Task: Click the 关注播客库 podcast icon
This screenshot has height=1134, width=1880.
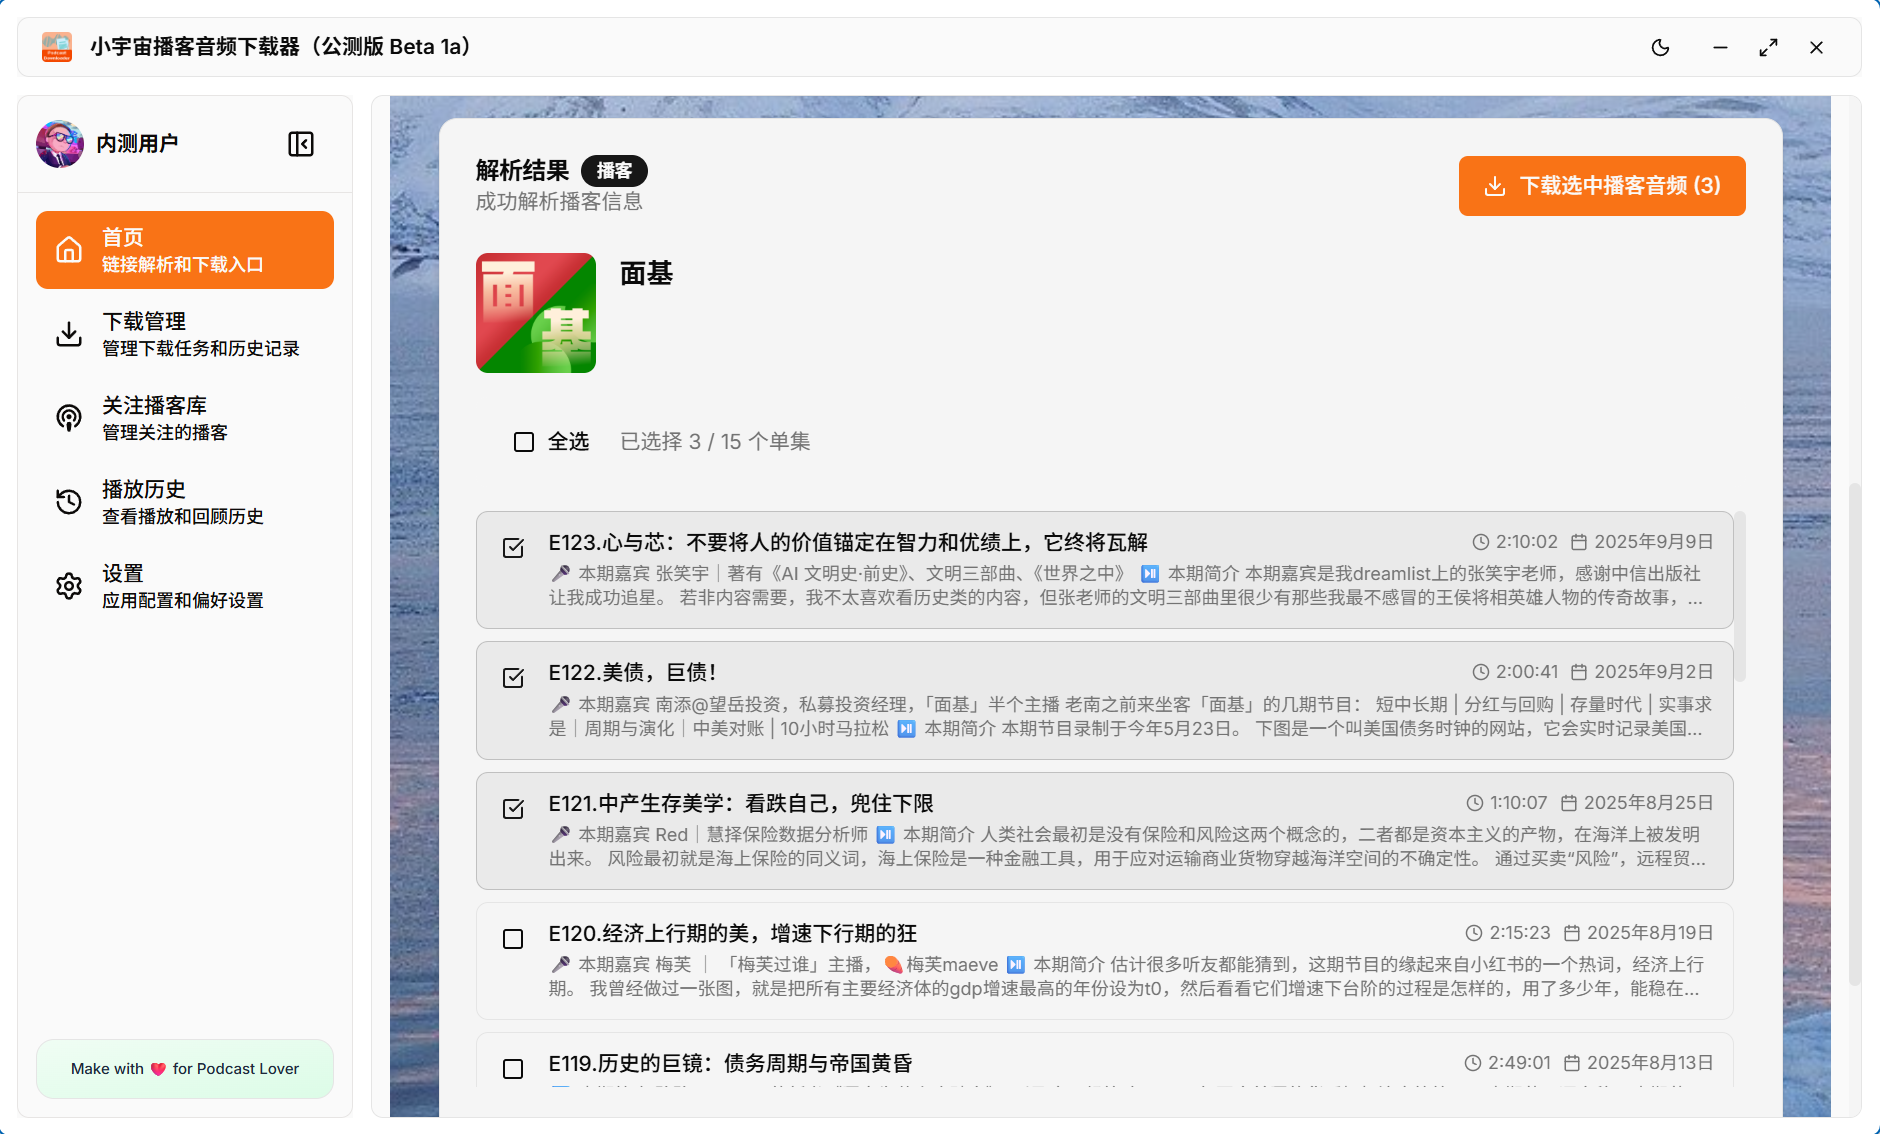Action: click(69, 418)
